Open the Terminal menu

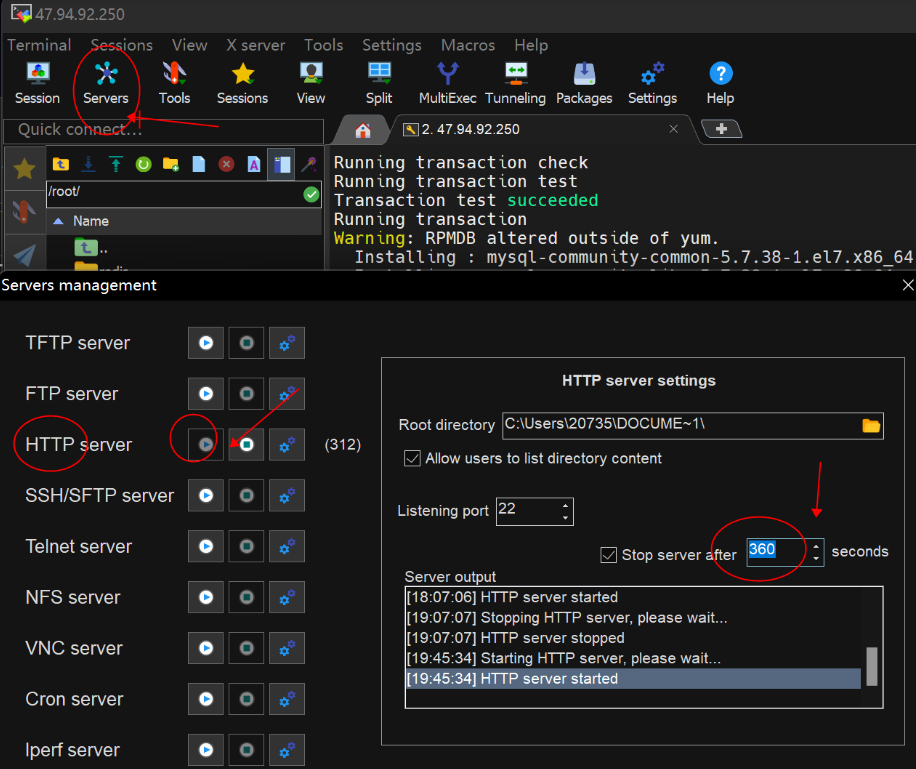[x=39, y=45]
